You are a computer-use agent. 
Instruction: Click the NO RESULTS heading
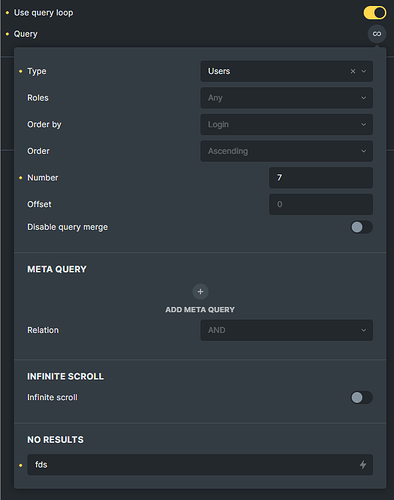point(55,440)
